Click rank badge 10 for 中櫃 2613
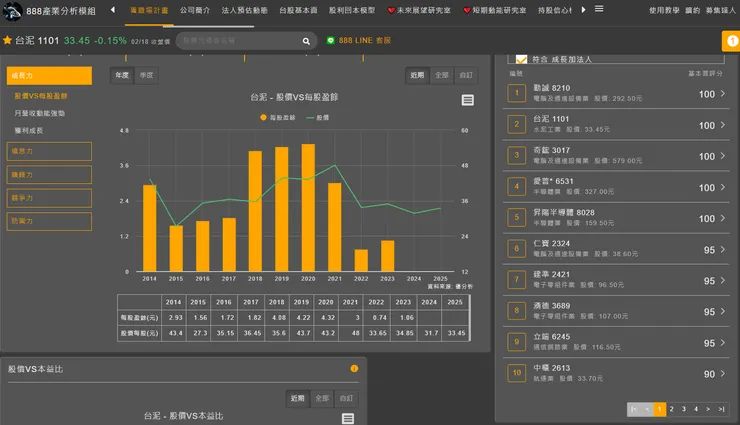The image size is (740, 425). click(x=517, y=373)
